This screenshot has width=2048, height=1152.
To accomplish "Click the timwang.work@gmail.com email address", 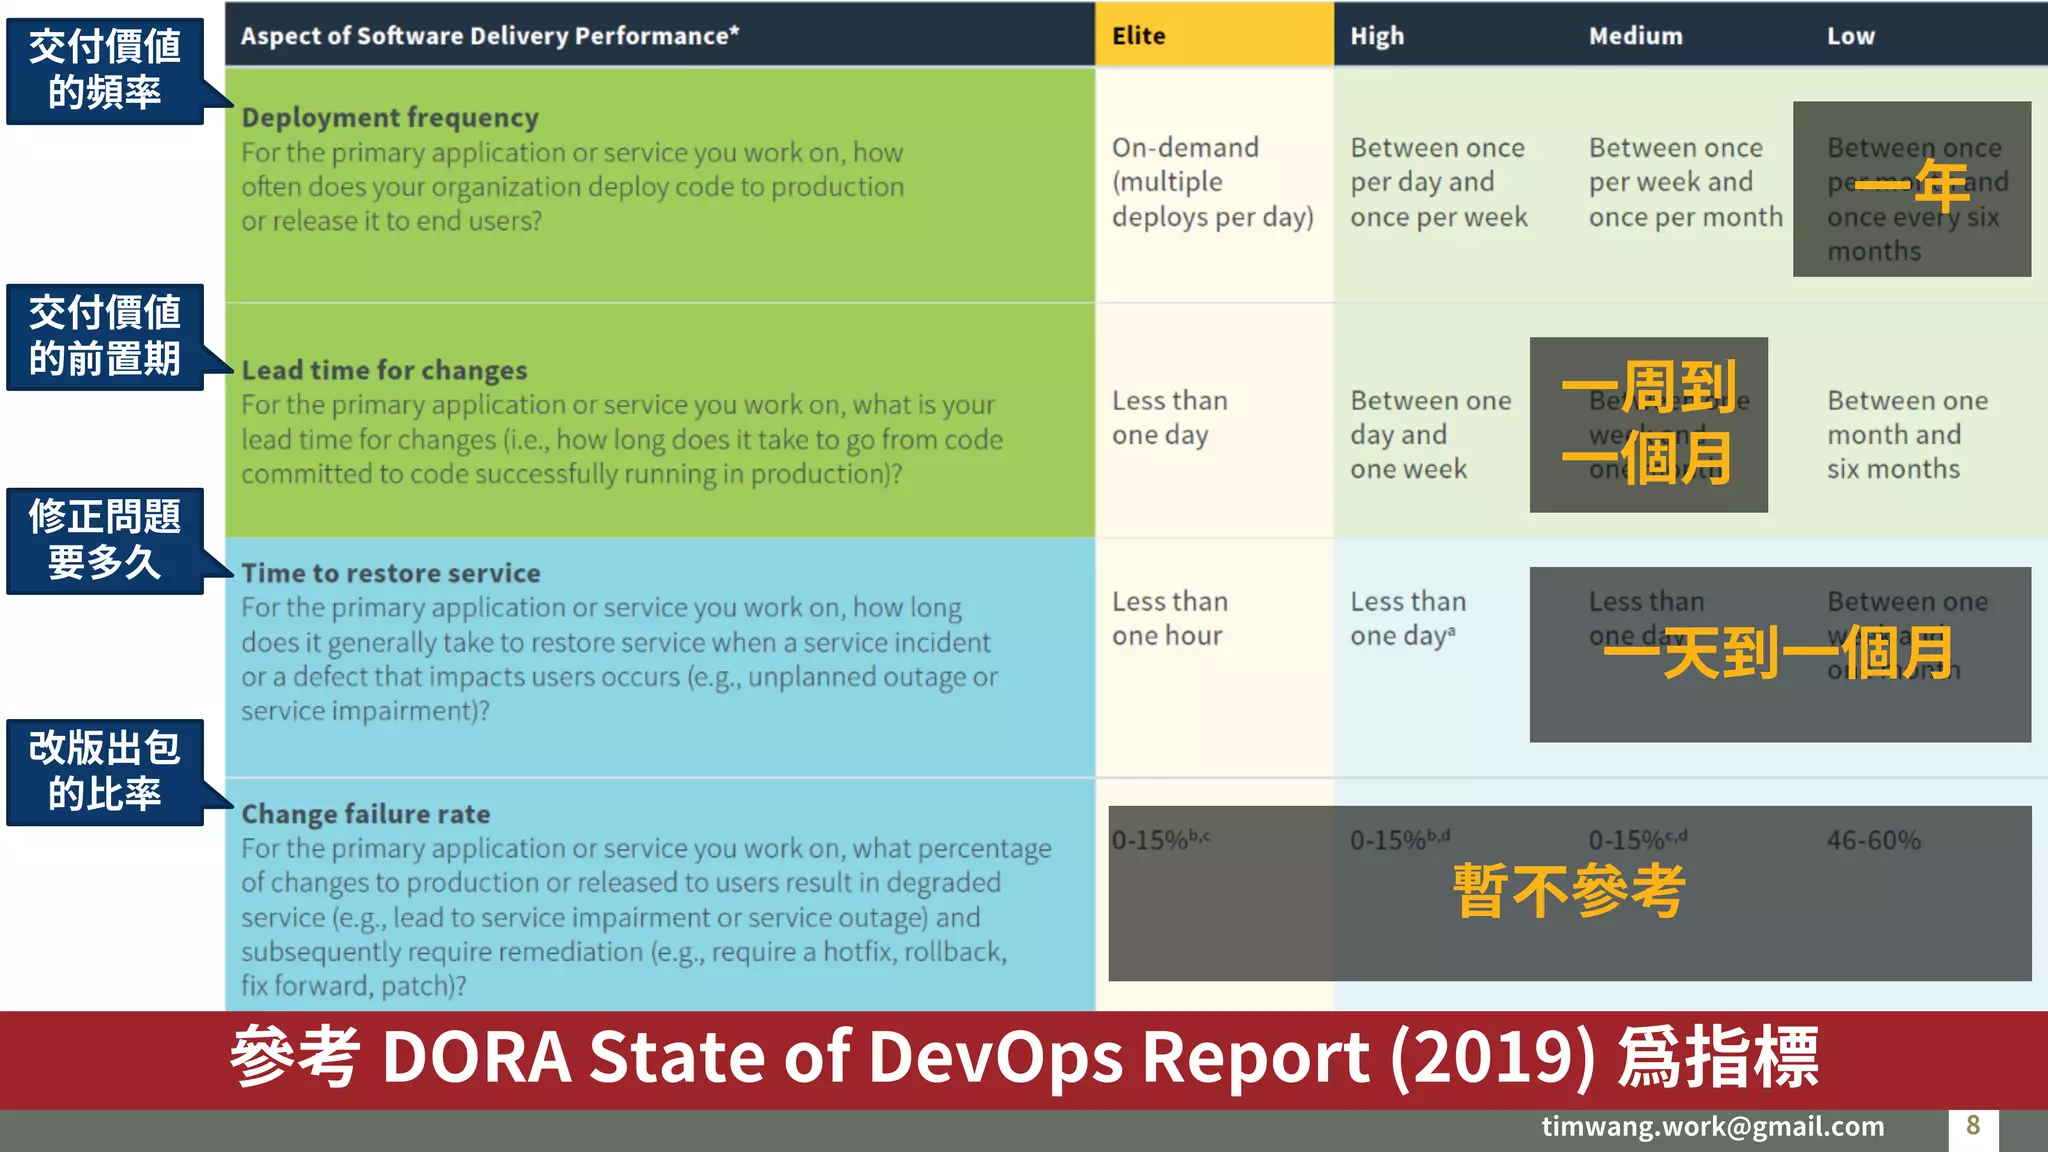I will point(1712,1126).
